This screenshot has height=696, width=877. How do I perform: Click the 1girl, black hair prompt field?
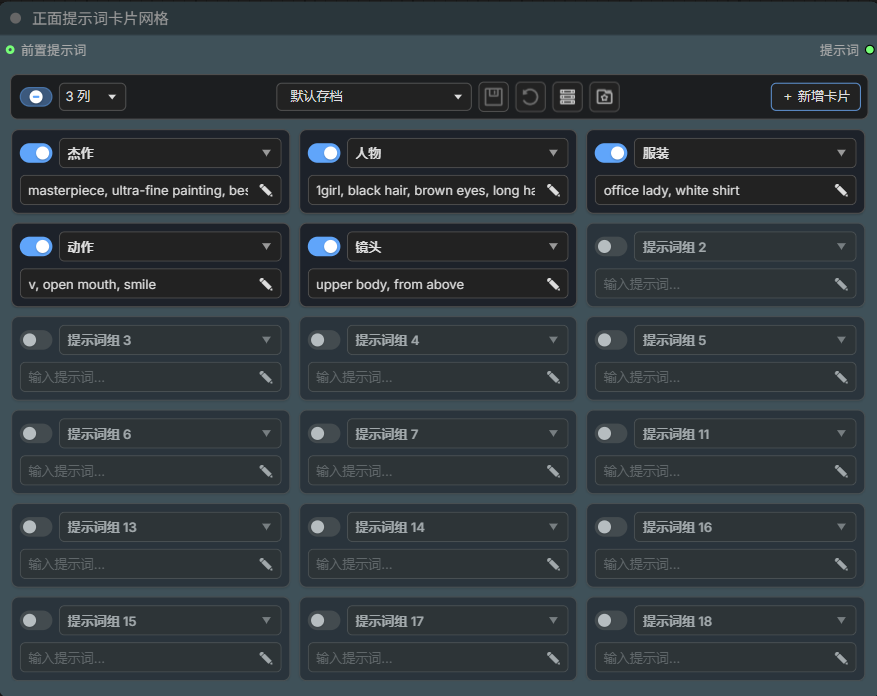(x=438, y=190)
